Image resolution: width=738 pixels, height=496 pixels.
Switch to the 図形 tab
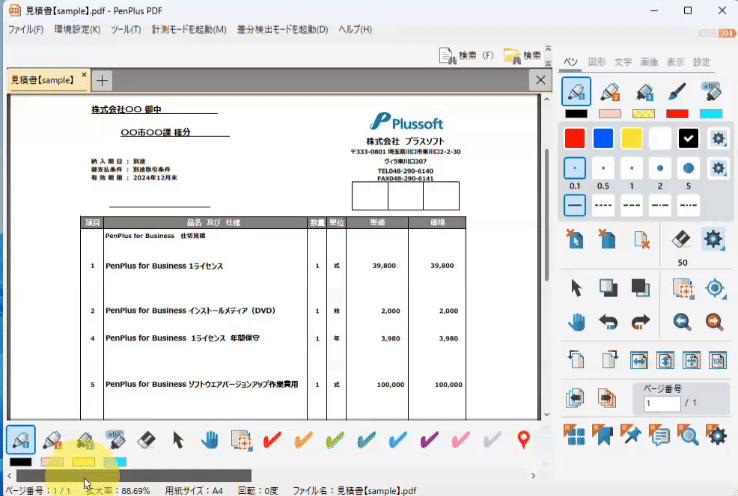596,62
